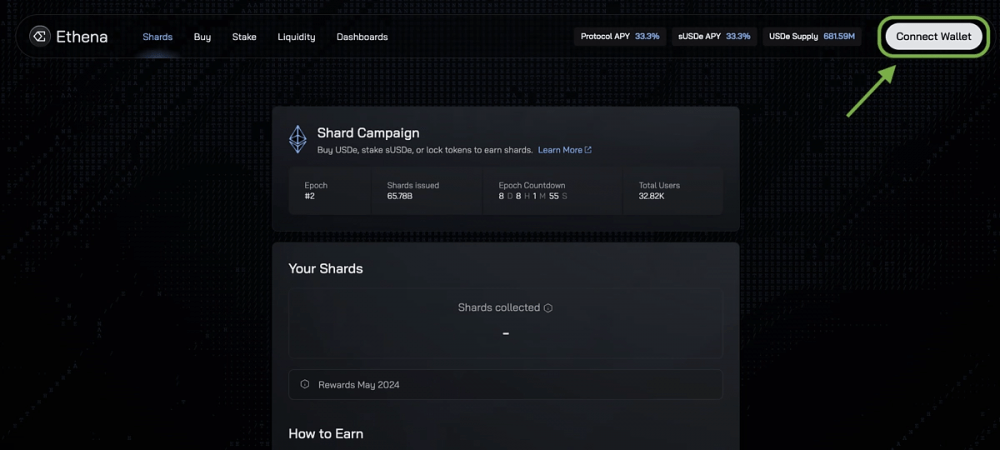Image resolution: width=1000 pixels, height=450 pixels.
Task: Click the Total Users 32.82K value
Action: pyautogui.click(x=652, y=196)
